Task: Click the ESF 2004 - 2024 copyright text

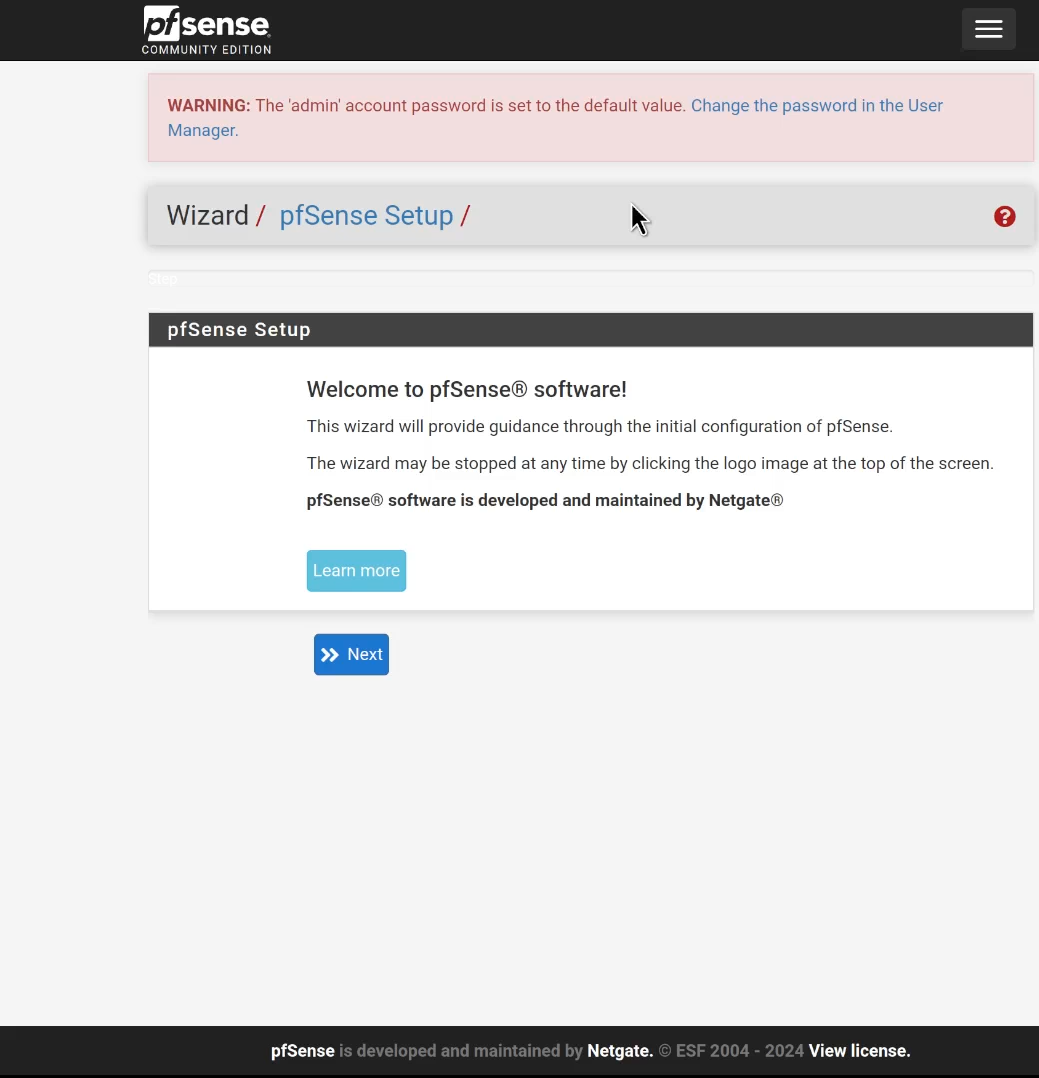Action: click(731, 1050)
